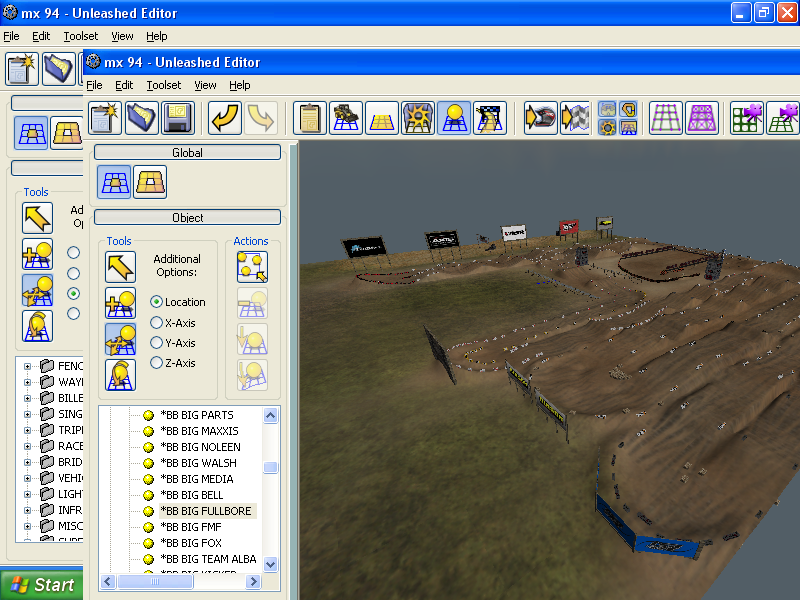Click the select multiple objects action icon
800x600 pixels.
coord(251,267)
